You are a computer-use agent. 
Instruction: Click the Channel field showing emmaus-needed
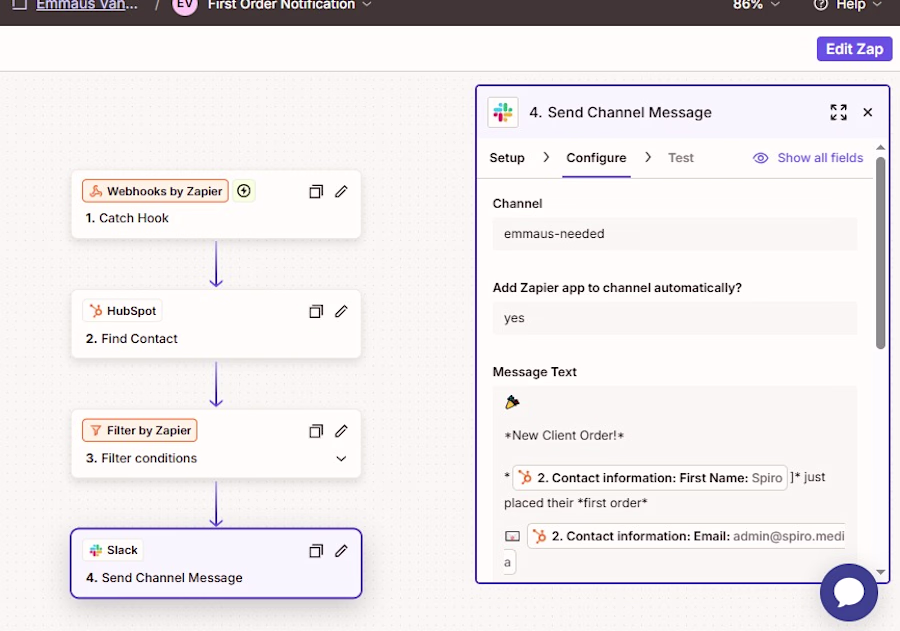point(674,234)
